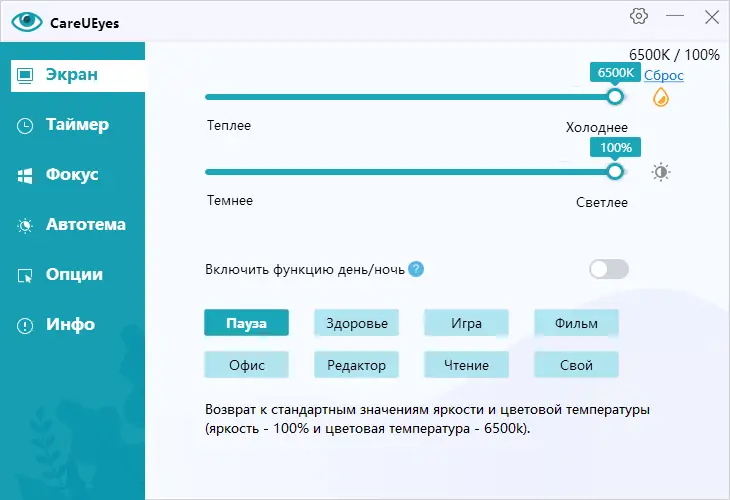730x500 pixels.
Task: Click the 6500K / 100% status text
Action: (x=674, y=54)
